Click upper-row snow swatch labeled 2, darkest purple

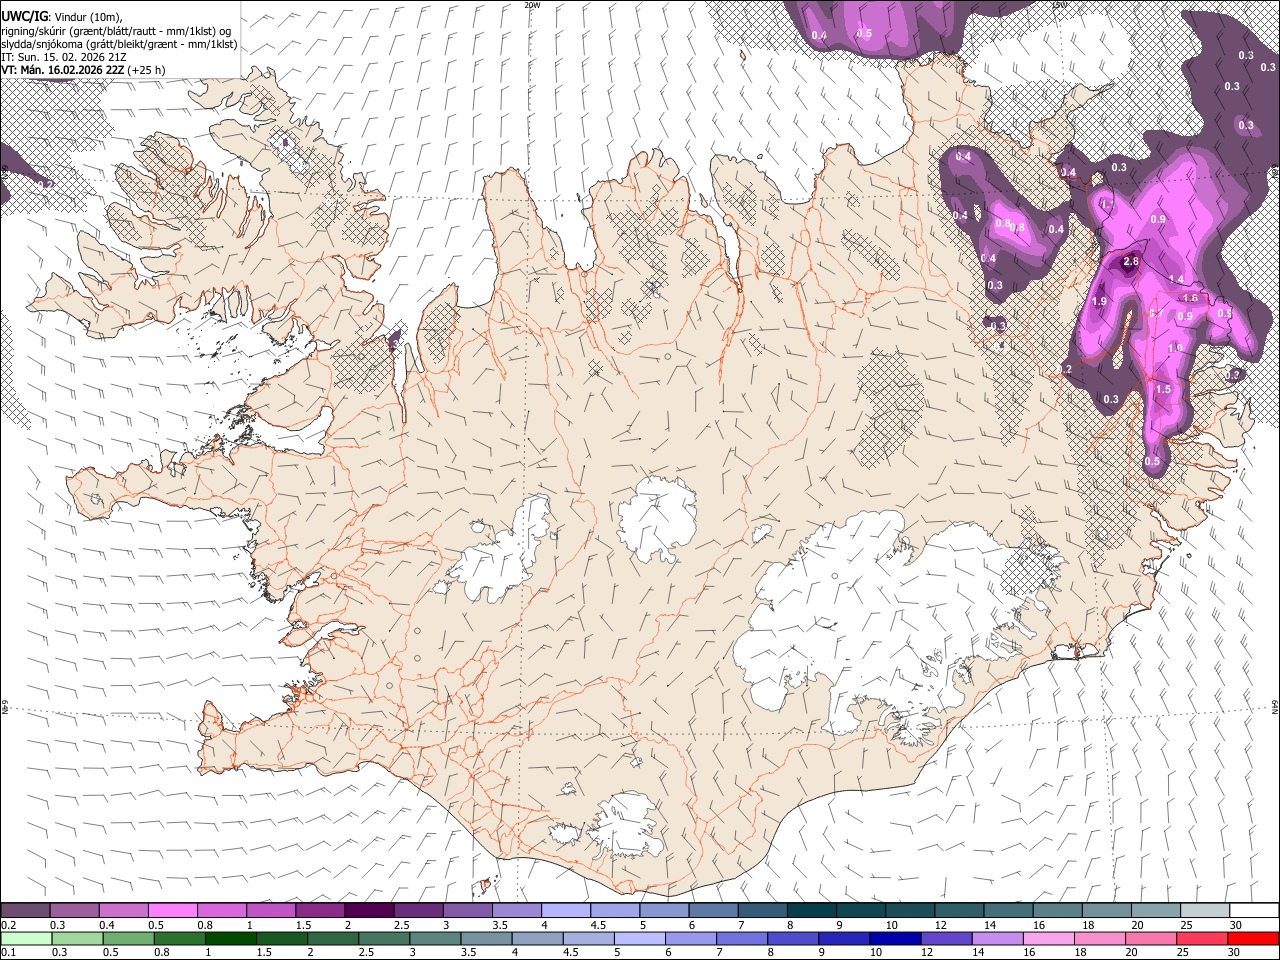pyautogui.click(x=369, y=910)
